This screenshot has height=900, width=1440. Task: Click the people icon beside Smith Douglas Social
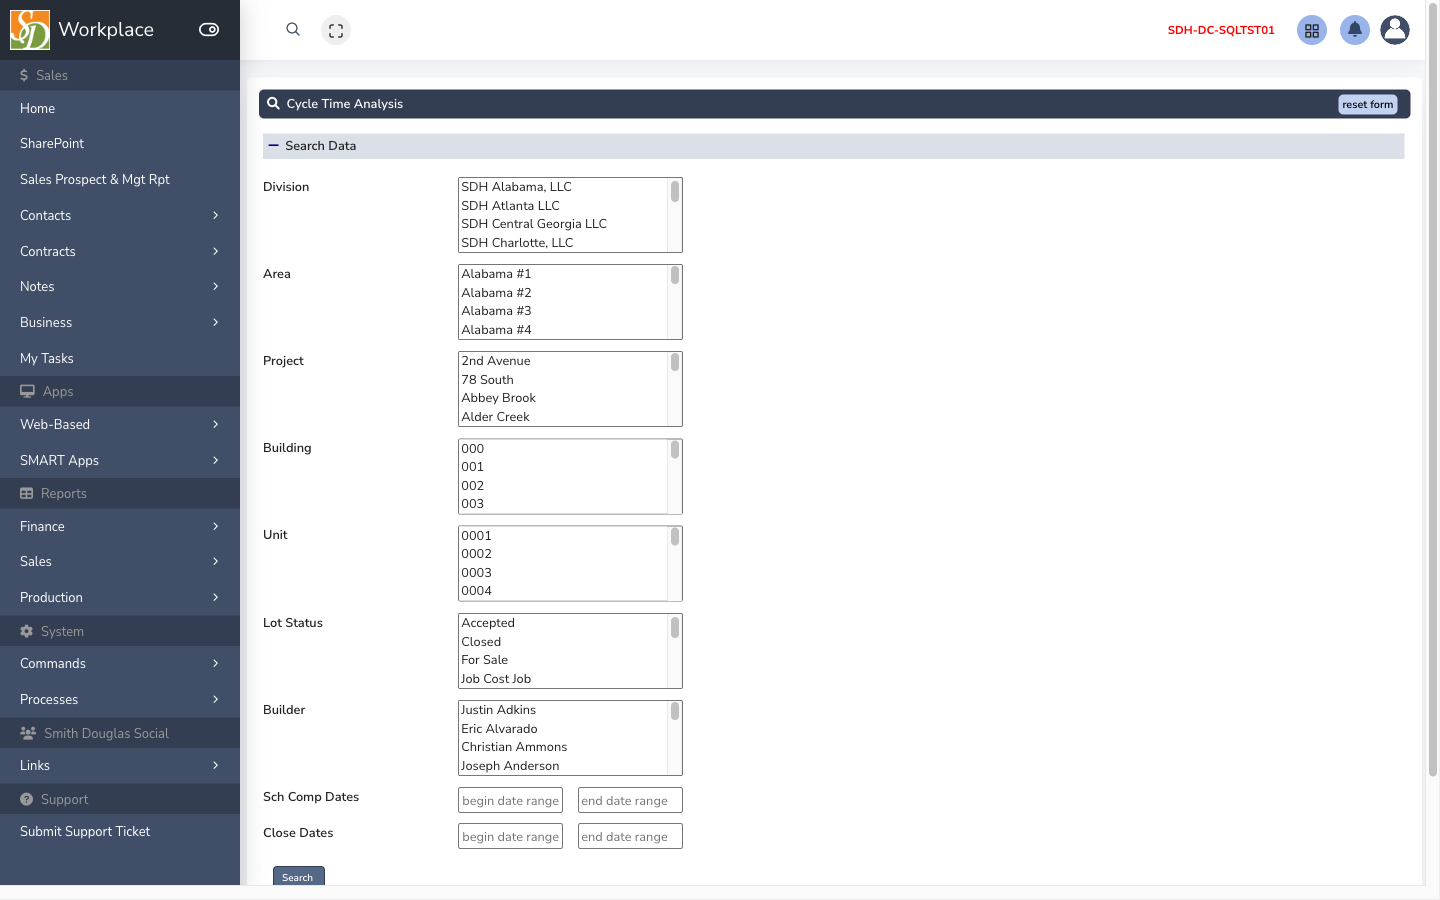pos(28,733)
